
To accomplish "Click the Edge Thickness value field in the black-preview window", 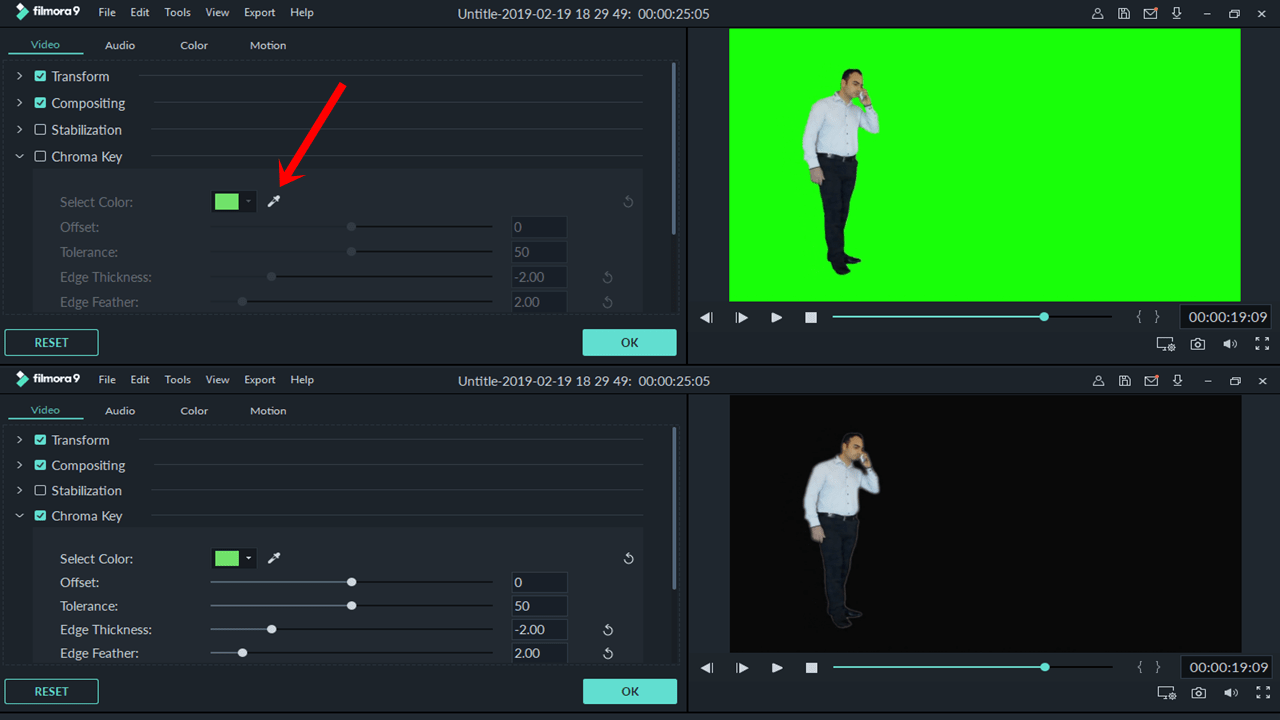I will click(x=540, y=630).
